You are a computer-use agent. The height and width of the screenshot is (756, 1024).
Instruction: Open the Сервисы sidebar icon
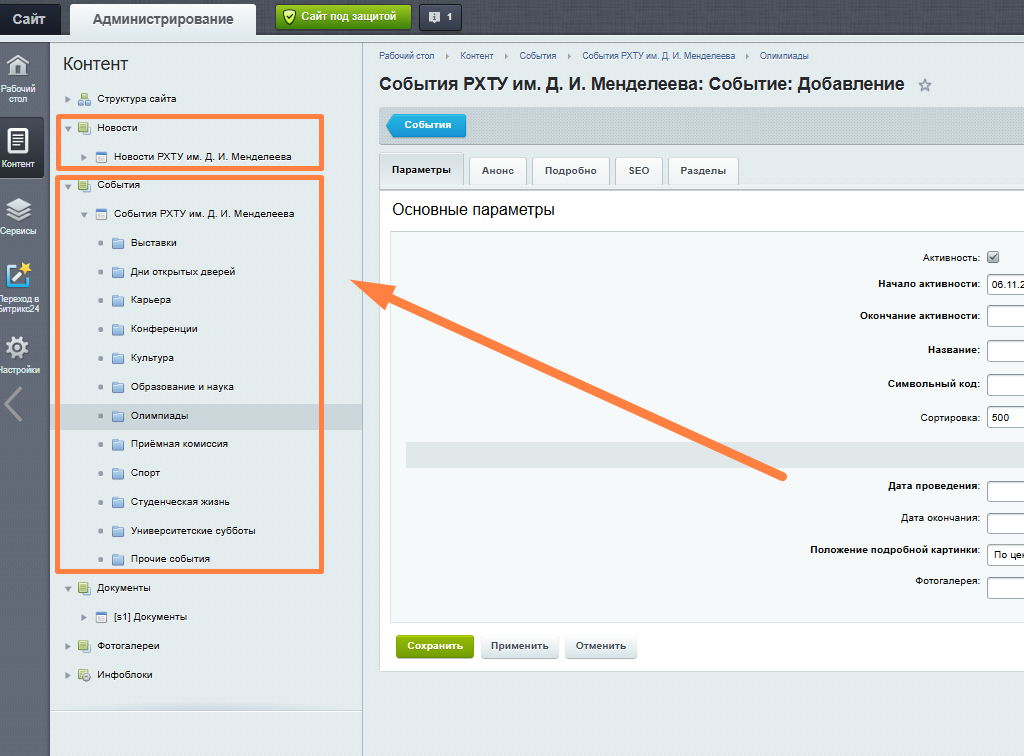coord(18,215)
